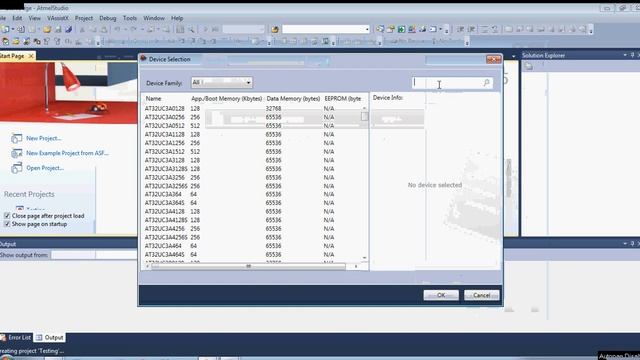Expand the New Project toolbar dropdown arrow
Screen dimensions: 640x360
coord(12,29)
